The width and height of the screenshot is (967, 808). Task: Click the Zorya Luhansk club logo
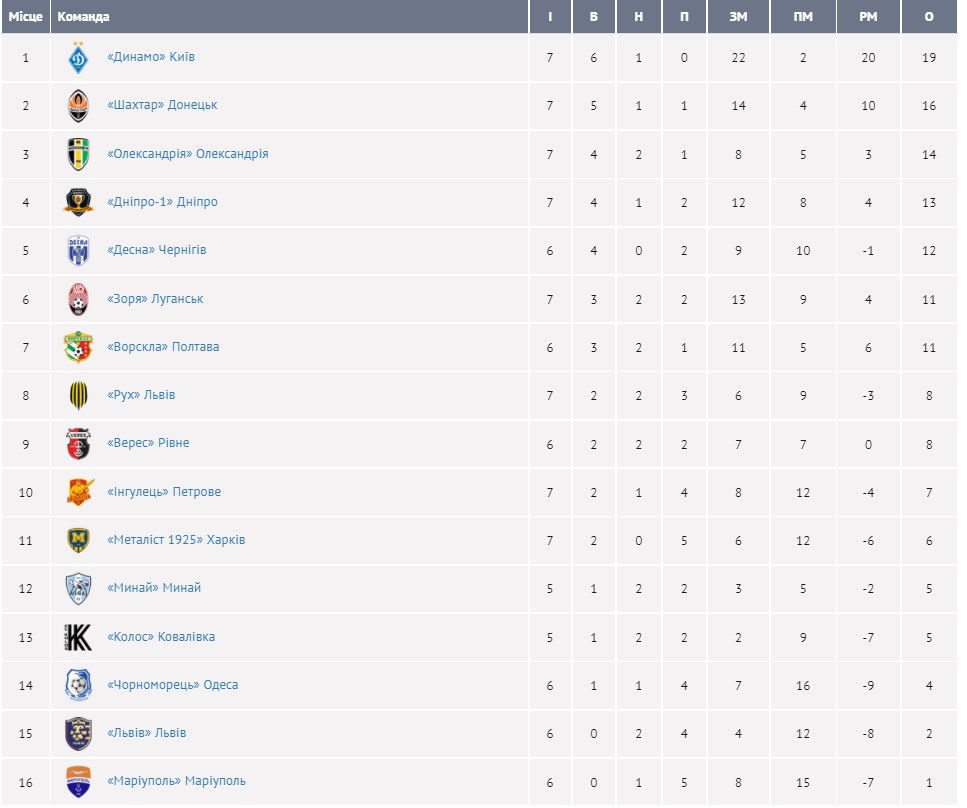click(78, 299)
